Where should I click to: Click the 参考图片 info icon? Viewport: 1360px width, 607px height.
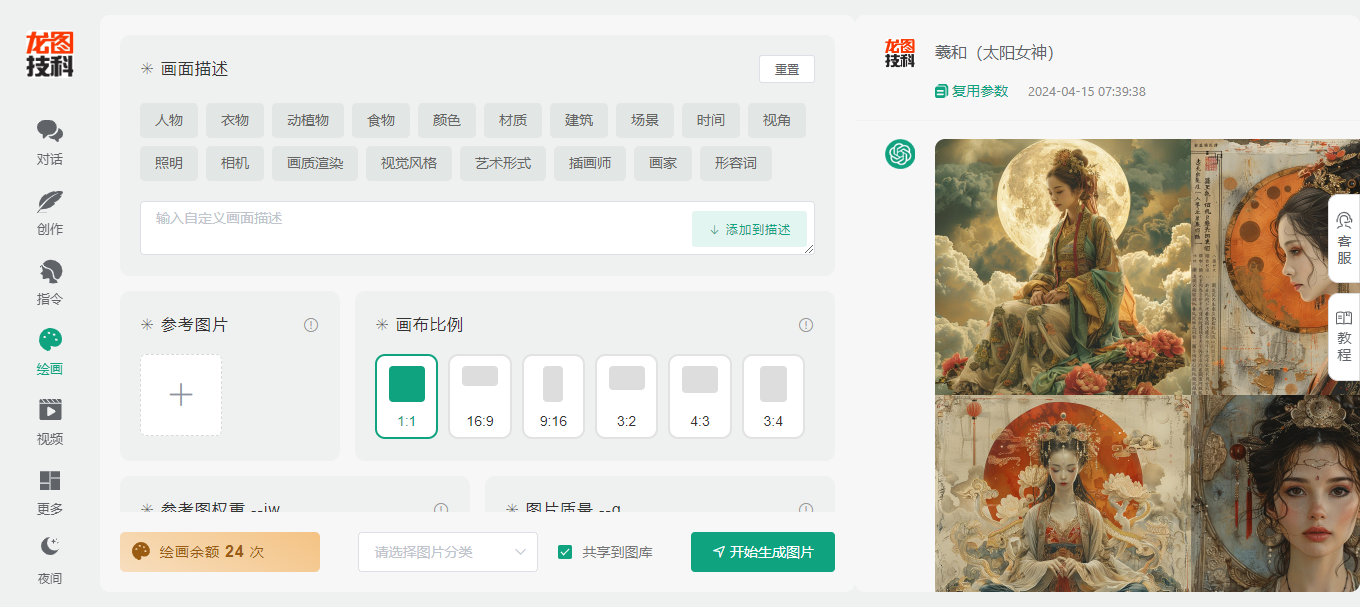tap(311, 325)
